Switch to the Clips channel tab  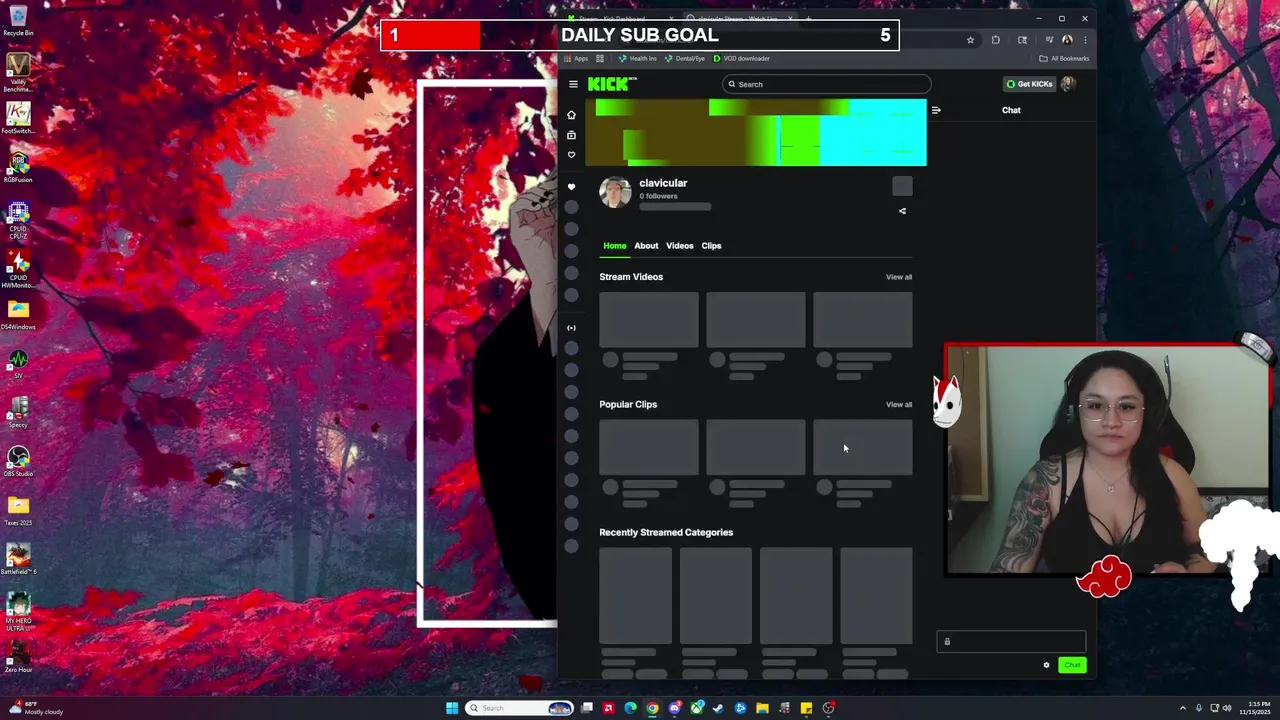click(711, 246)
